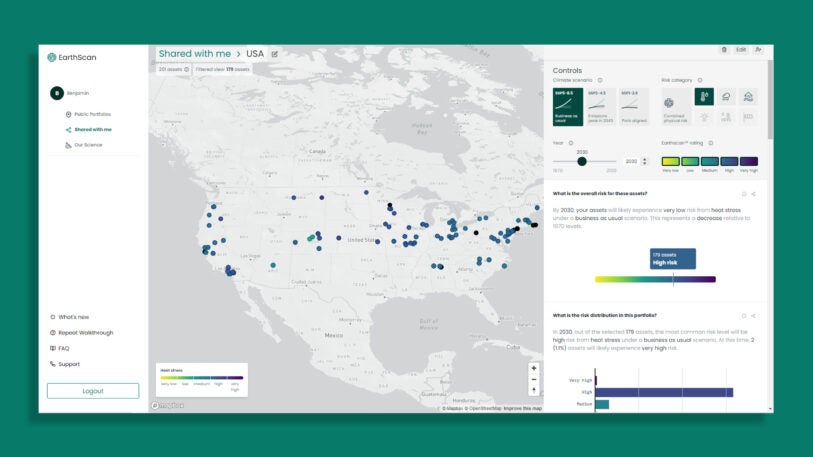Click the year stepper arrows
This screenshot has width=813, height=457.
coord(644,162)
